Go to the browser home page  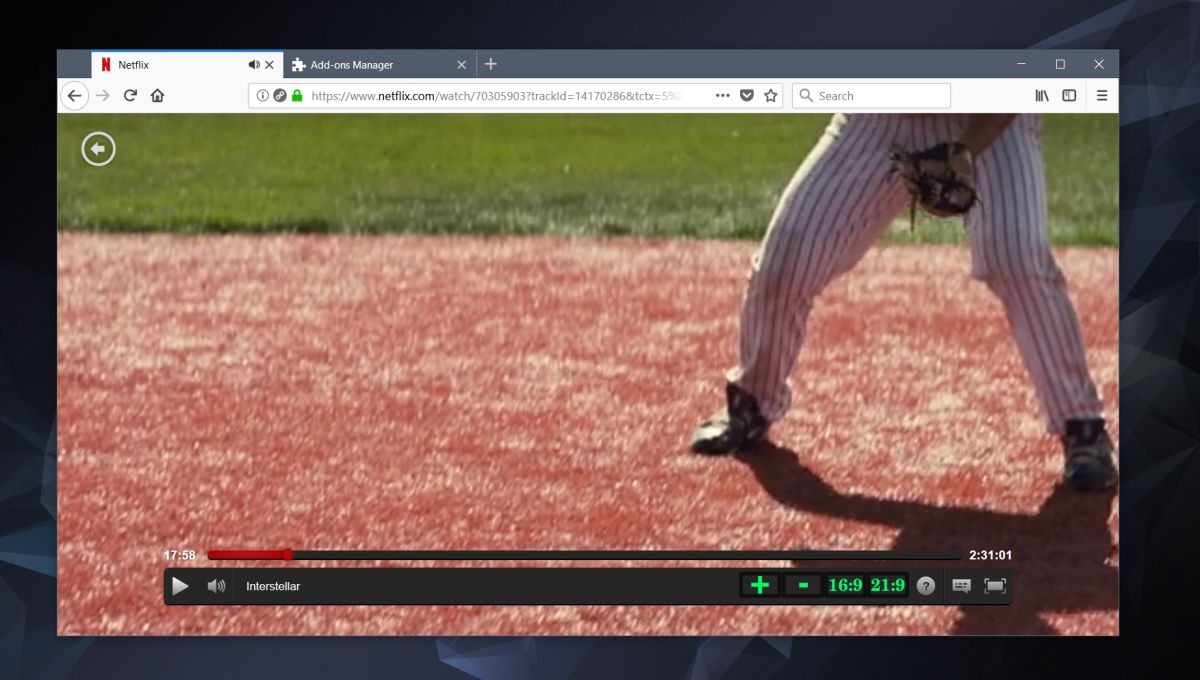157,96
